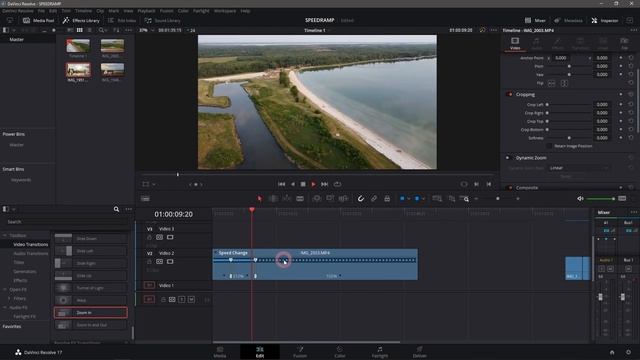The width and height of the screenshot is (640, 360).
Task: Toggle Loop playback icon
Action: point(338,184)
